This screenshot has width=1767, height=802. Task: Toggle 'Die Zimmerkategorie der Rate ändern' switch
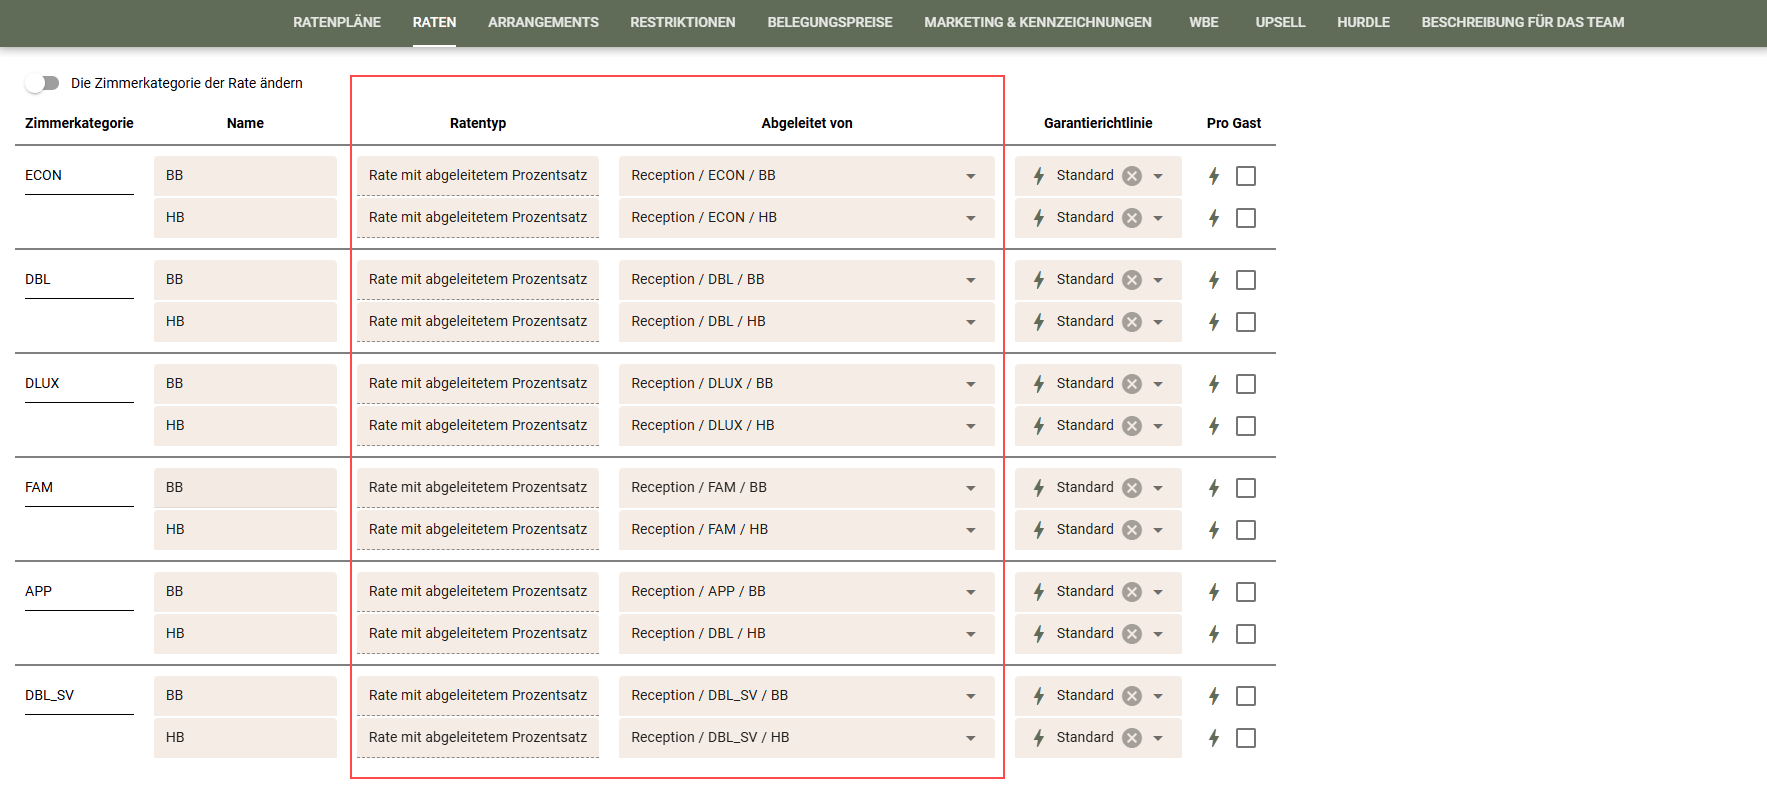[x=42, y=83]
